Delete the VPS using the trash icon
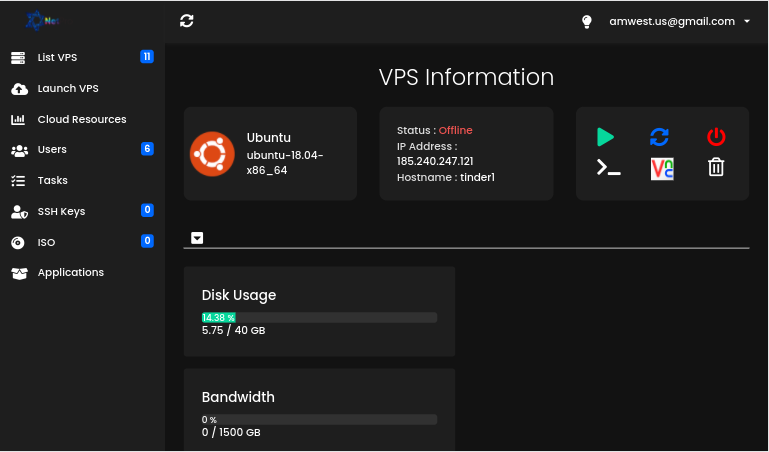The height and width of the screenshot is (452, 769). (716, 168)
